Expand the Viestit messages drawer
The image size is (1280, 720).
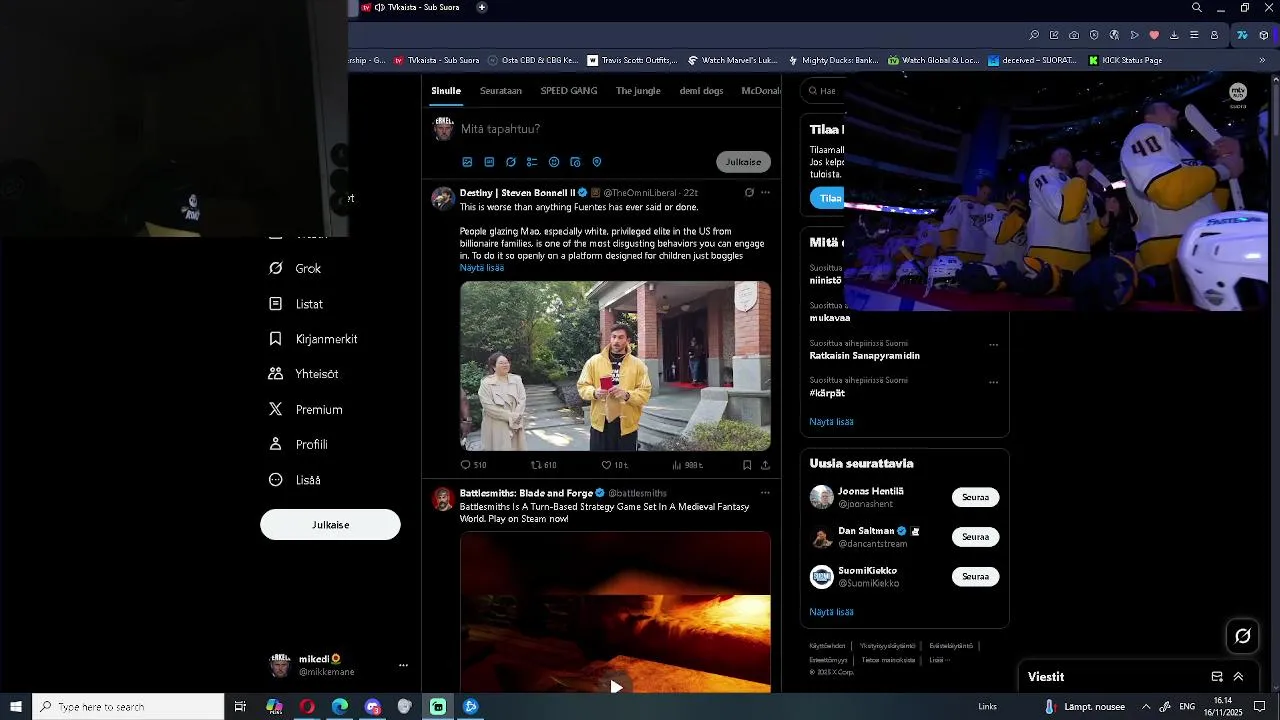(x=1238, y=677)
